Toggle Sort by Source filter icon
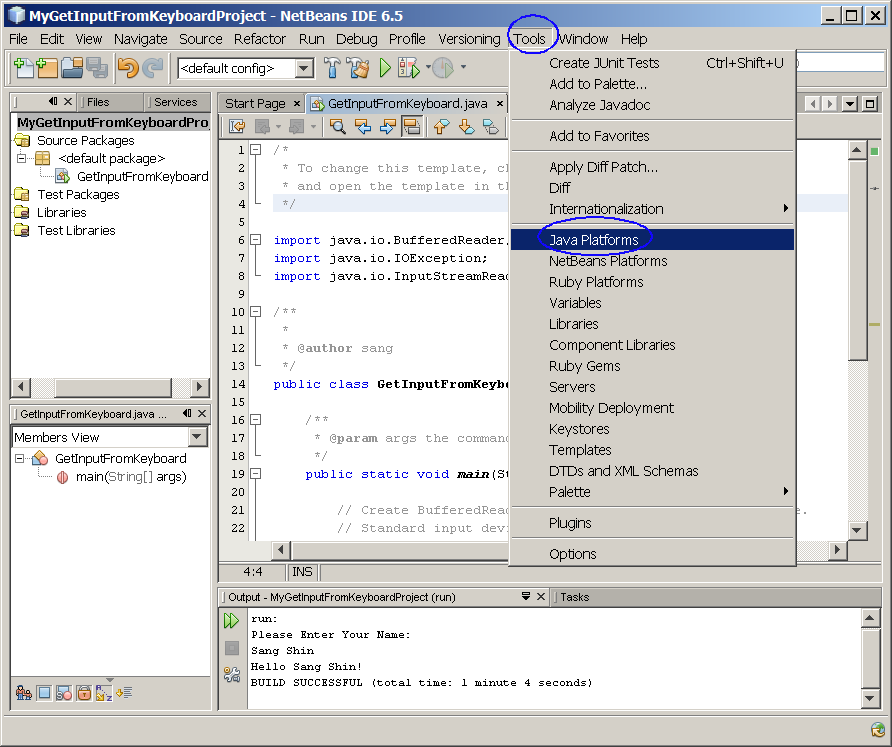The image size is (892, 747). (124, 693)
